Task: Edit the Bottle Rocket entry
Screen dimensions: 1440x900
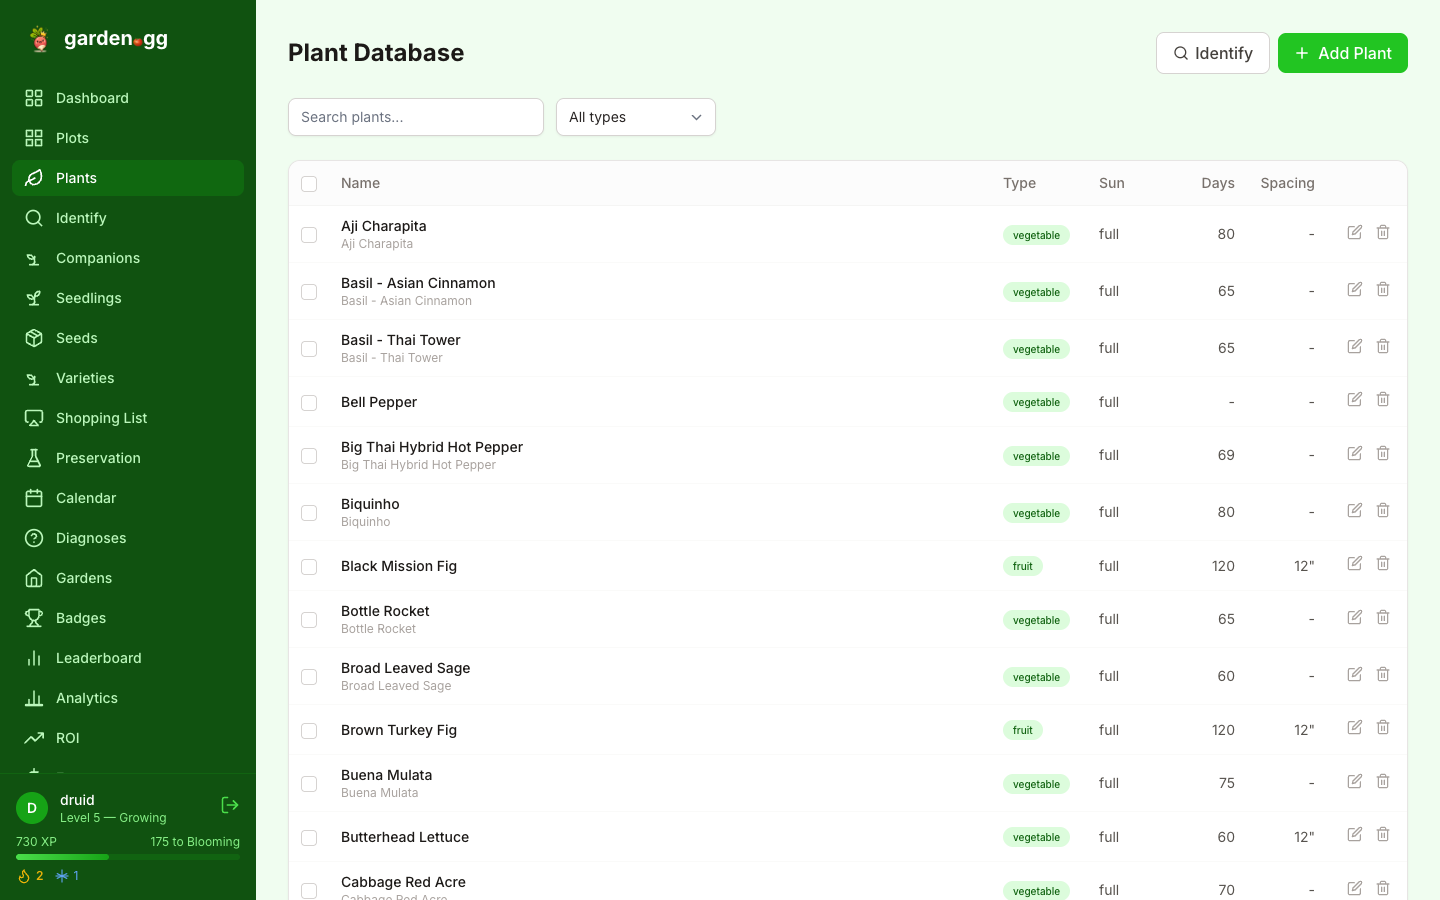Action: (x=1355, y=617)
